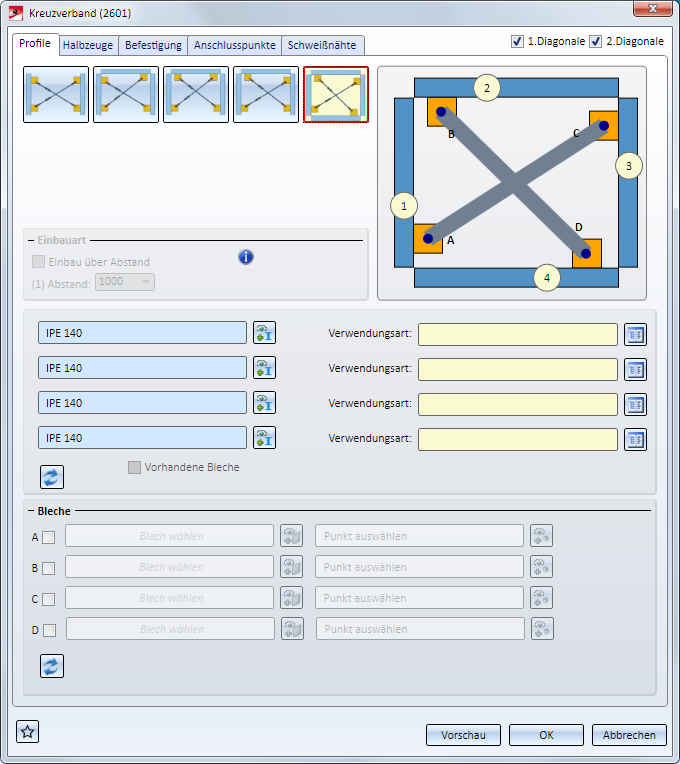Switch to the Profile tab
Viewport: 680px width, 764px height.
click(35, 43)
